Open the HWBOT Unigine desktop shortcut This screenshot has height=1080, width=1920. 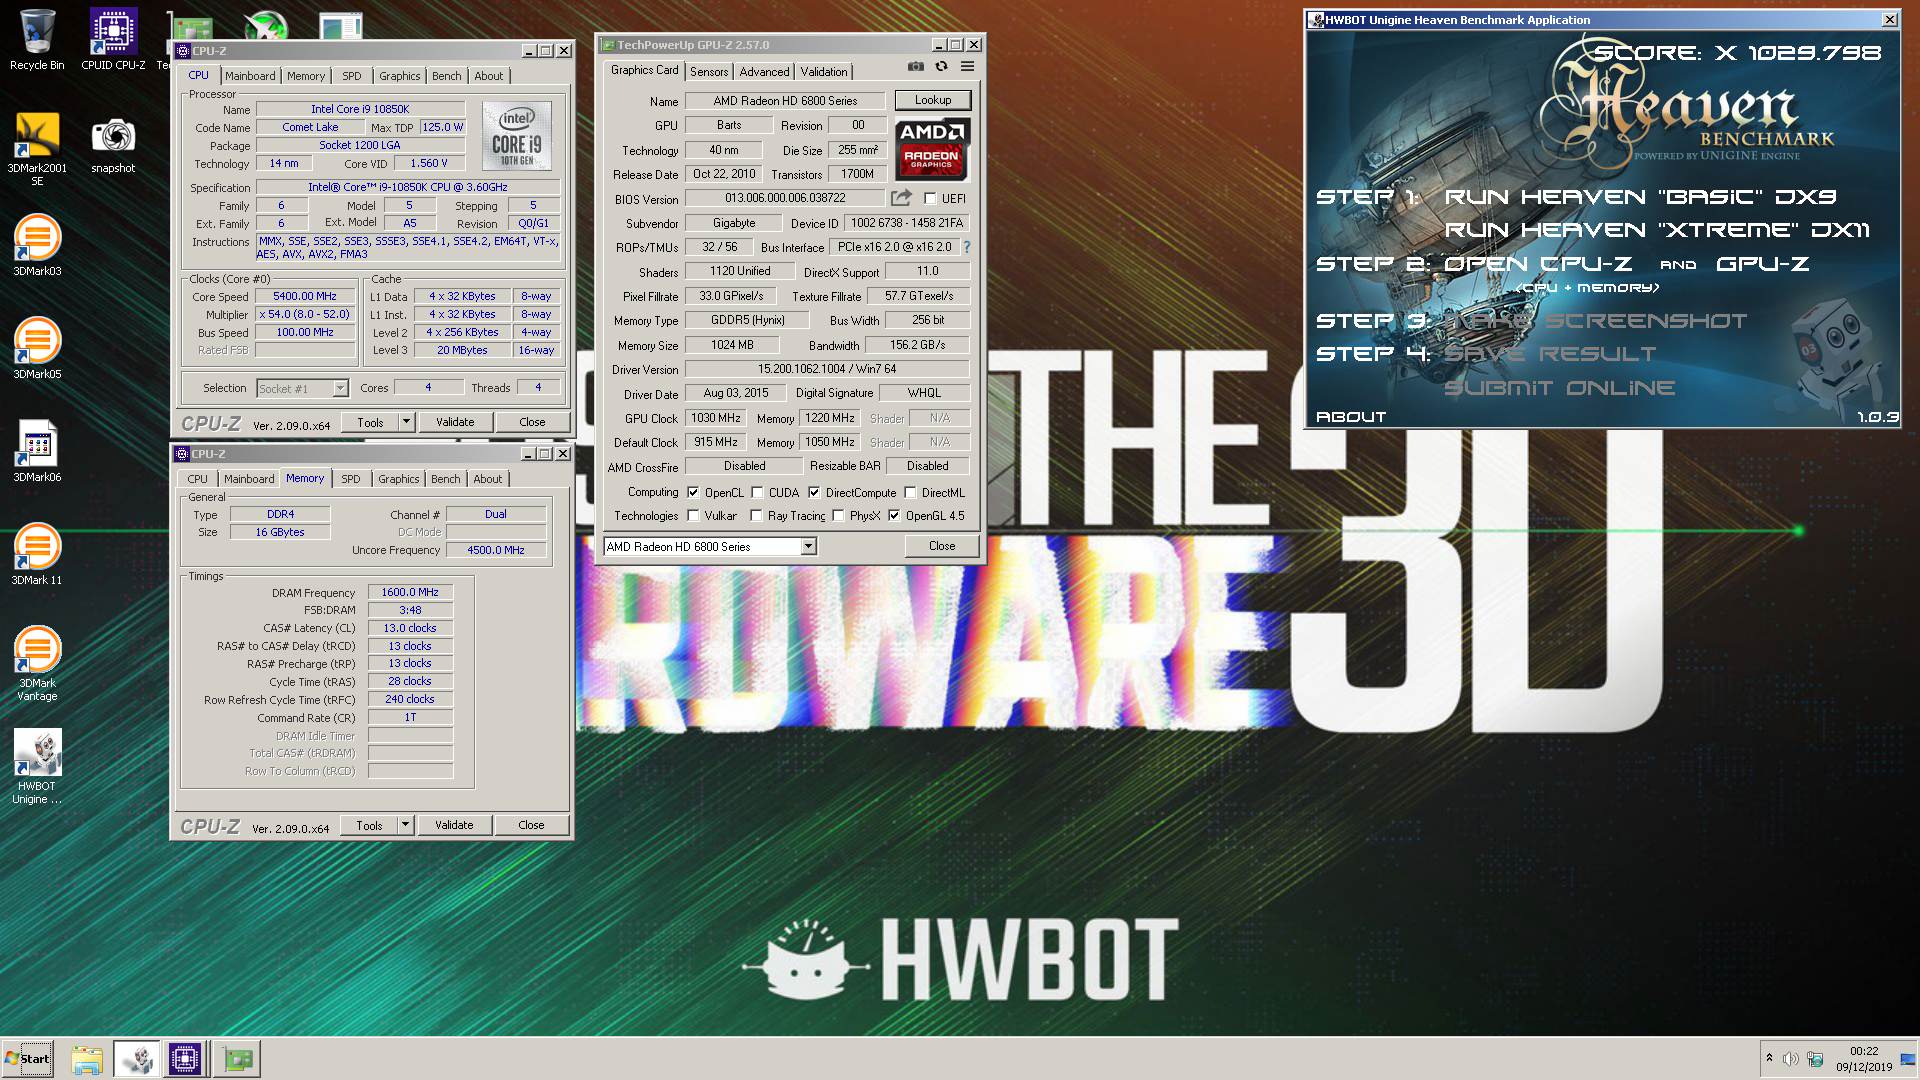click(x=37, y=767)
